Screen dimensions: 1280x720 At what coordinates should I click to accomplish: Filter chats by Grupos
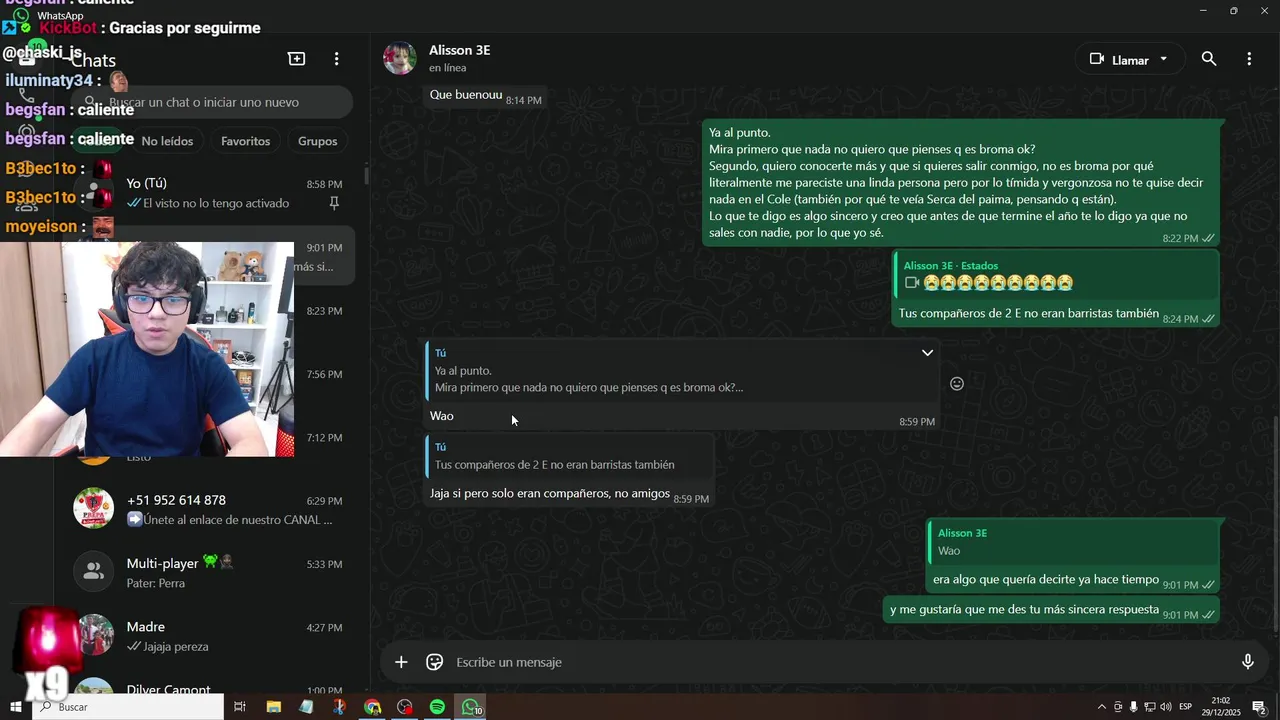[x=318, y=141]
